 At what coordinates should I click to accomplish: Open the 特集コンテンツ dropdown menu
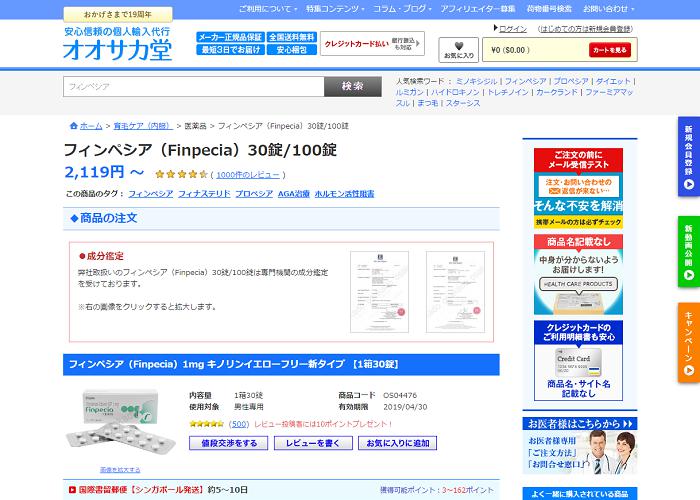tap(335, 8)
